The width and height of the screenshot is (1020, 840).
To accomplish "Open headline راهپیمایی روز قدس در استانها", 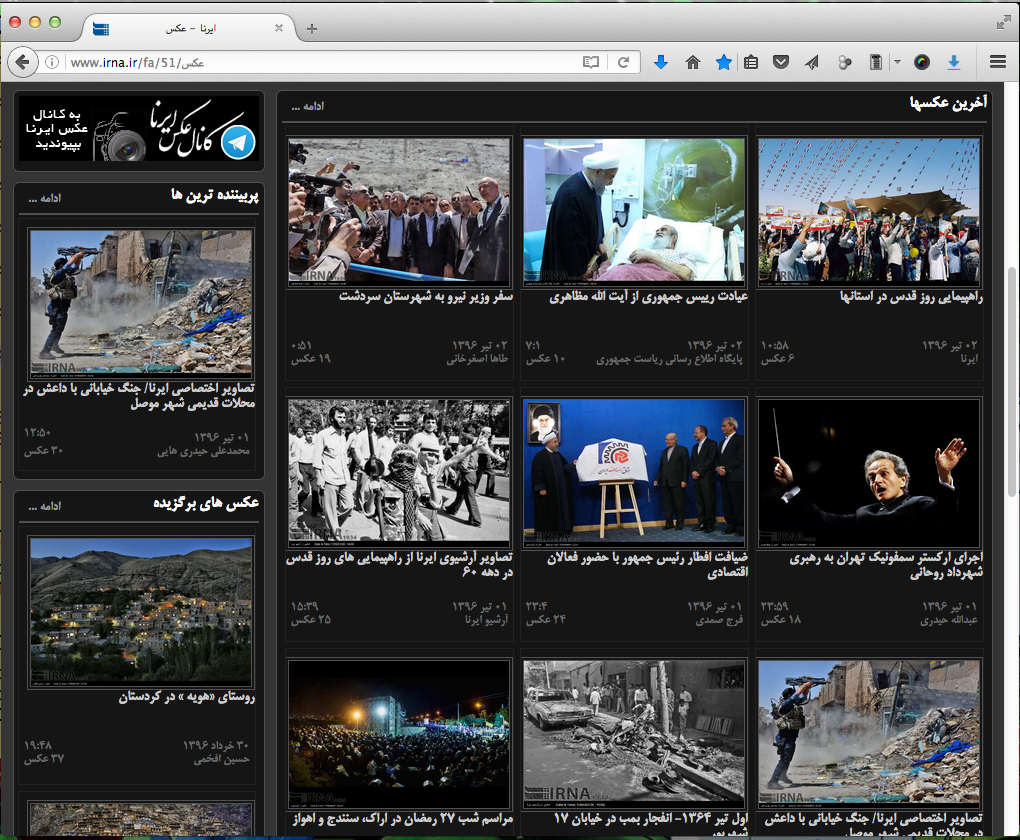I will (911, 297).
